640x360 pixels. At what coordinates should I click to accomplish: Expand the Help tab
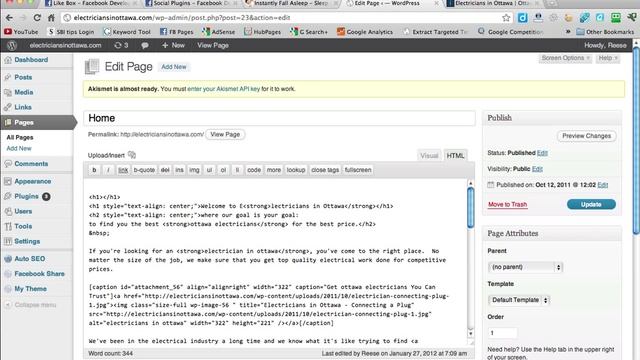point(608,58)
